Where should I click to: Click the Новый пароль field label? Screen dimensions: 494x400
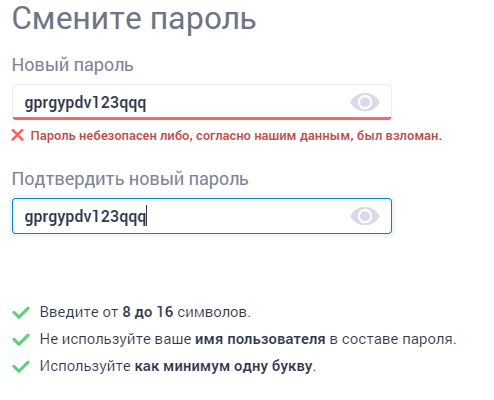pos(73,65)
